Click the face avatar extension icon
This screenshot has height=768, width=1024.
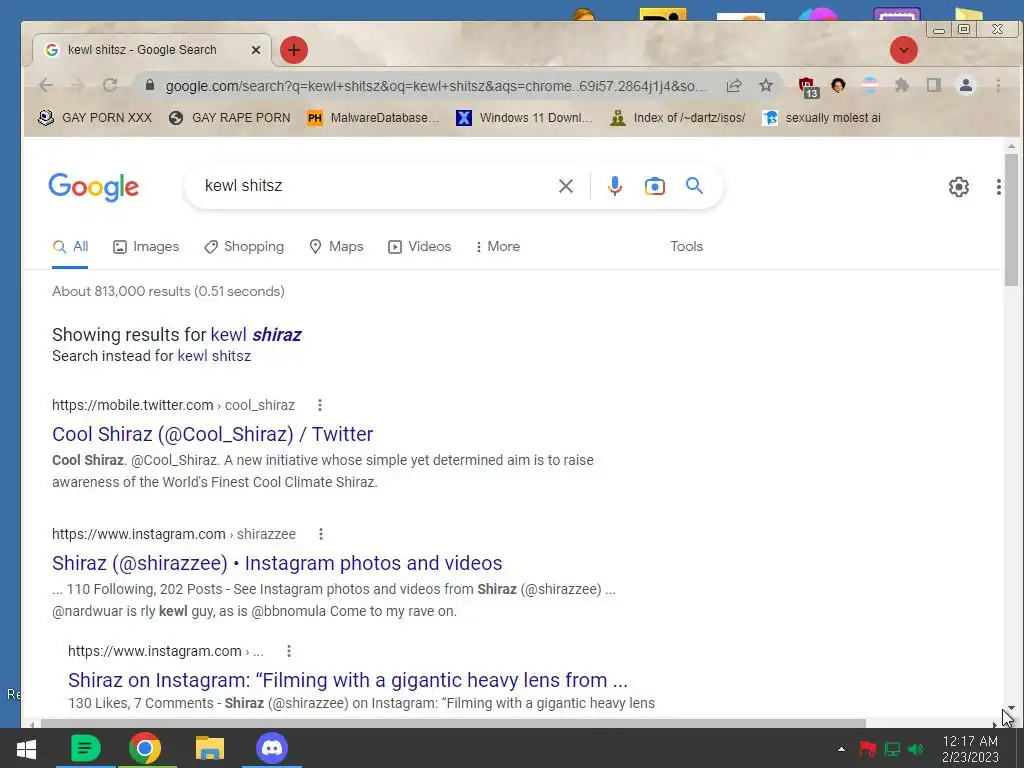[838, 85]
